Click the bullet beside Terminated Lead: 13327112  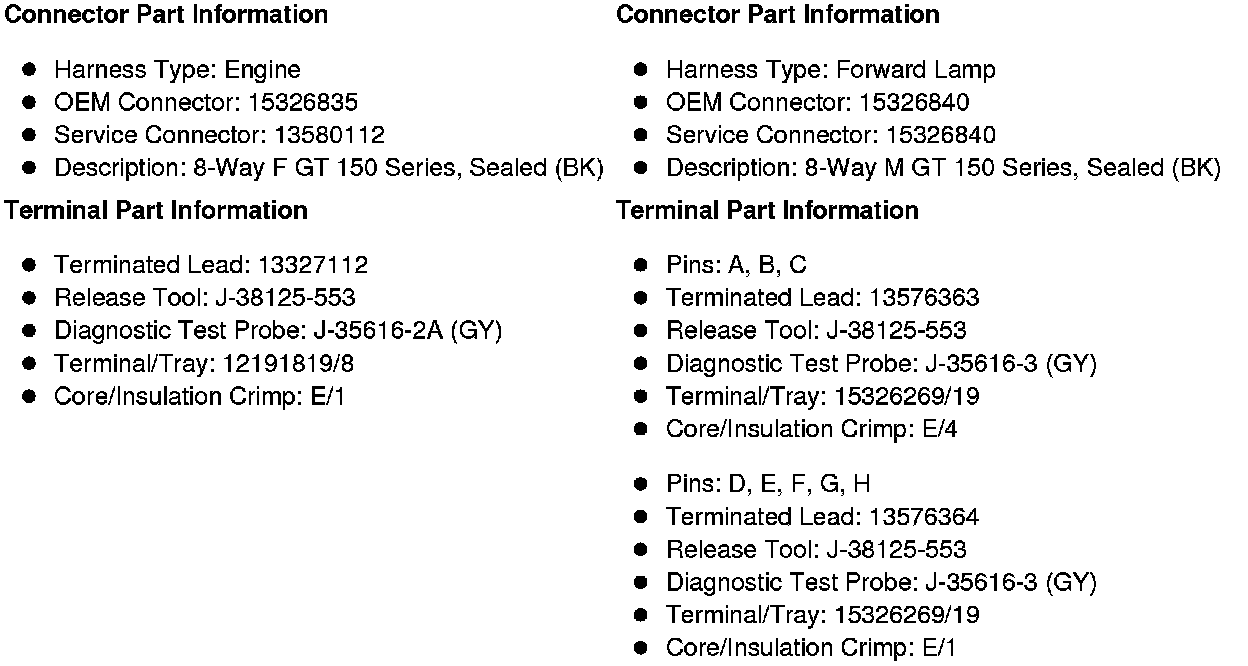(30, 265)
